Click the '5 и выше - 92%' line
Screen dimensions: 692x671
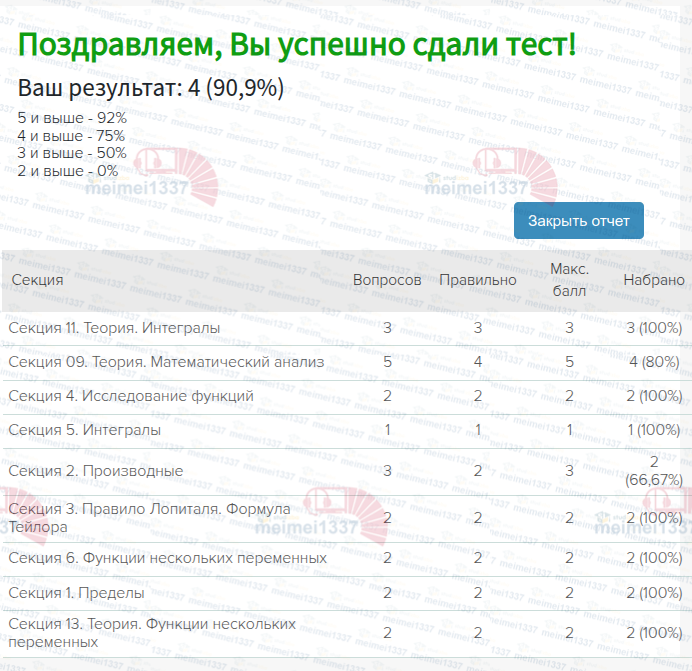72,118
